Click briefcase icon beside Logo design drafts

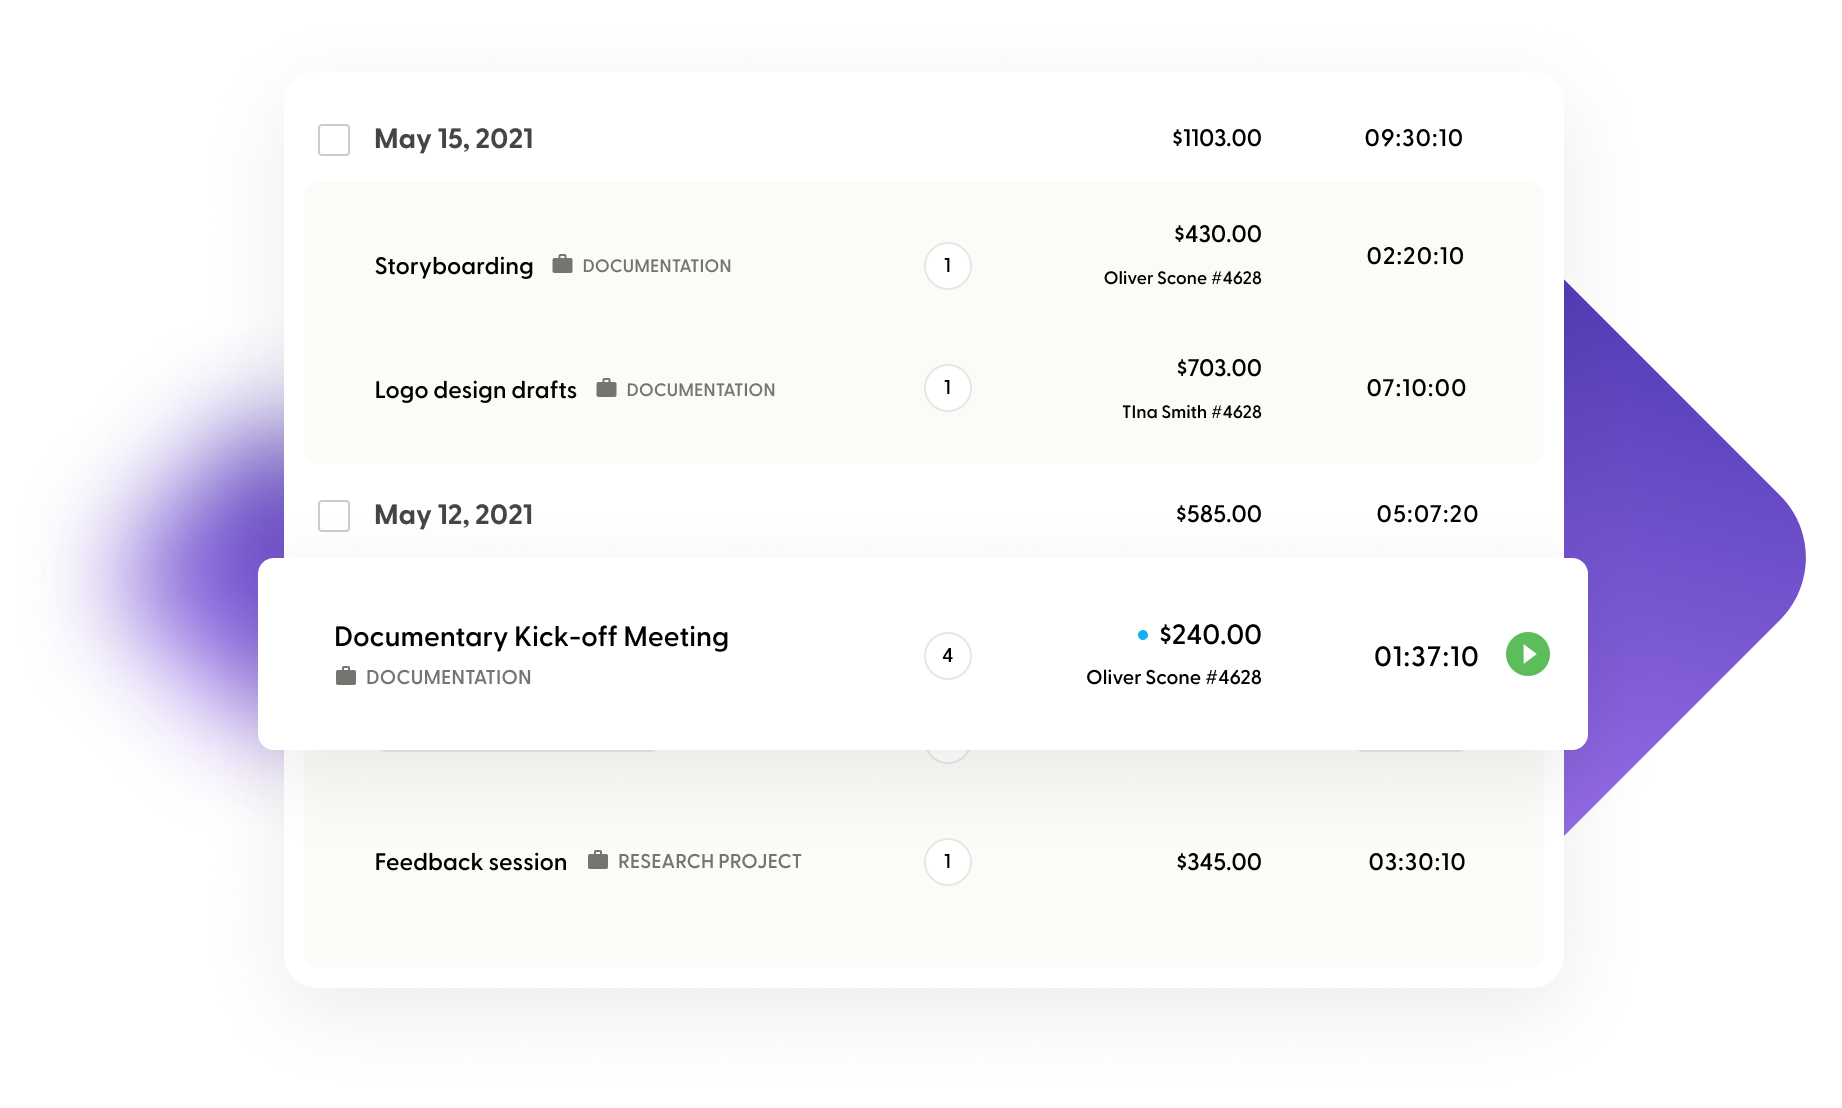[x=606, y=388]
